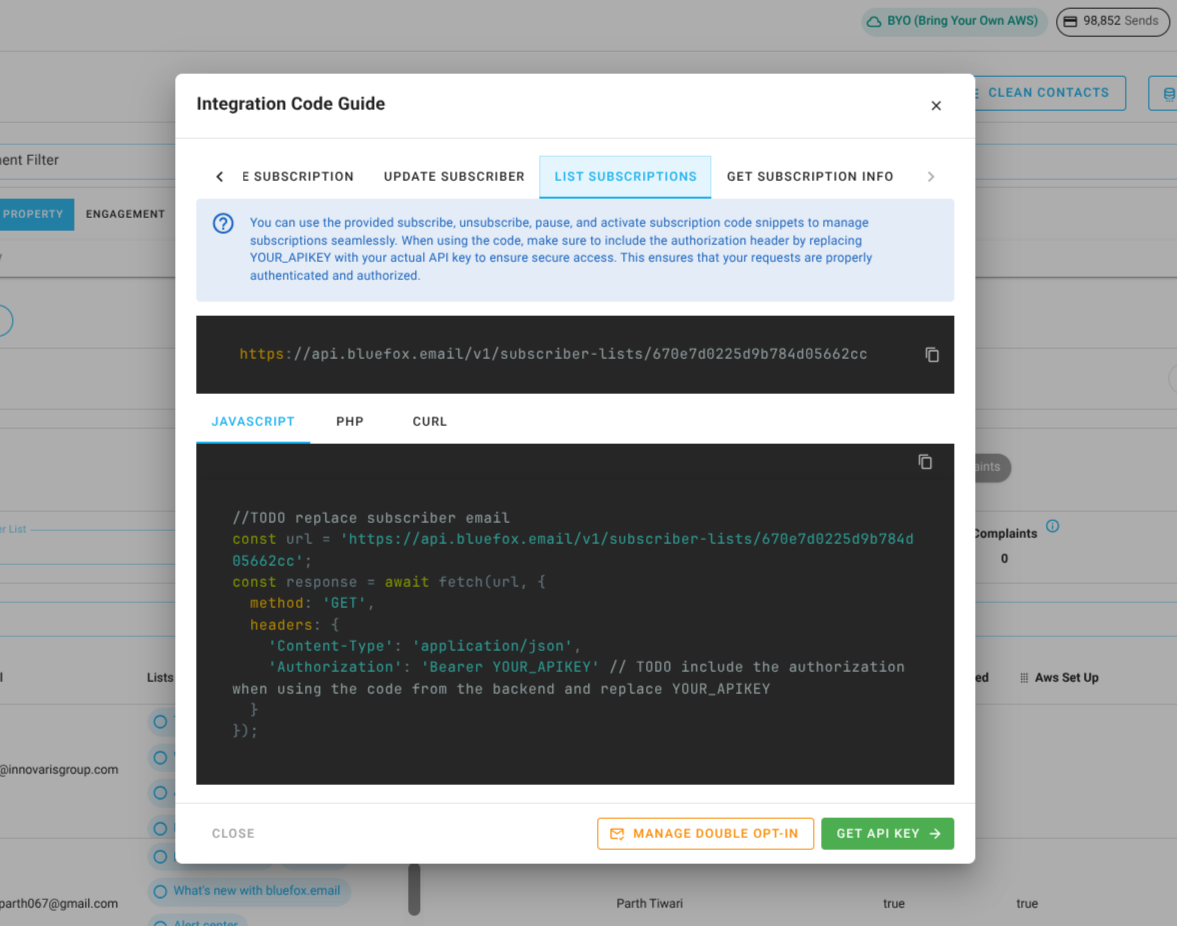Click the Get API Key button
1177x926 pixels.
[887, 834]
